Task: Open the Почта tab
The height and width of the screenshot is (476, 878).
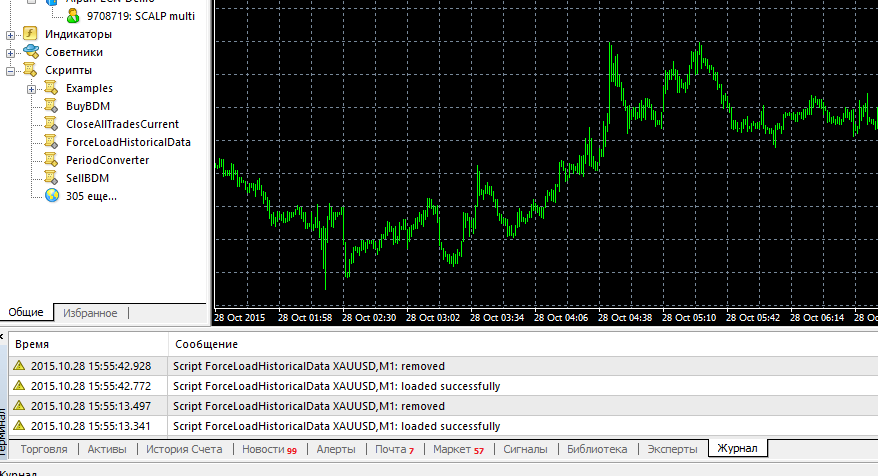Action: tap(395, 449)
